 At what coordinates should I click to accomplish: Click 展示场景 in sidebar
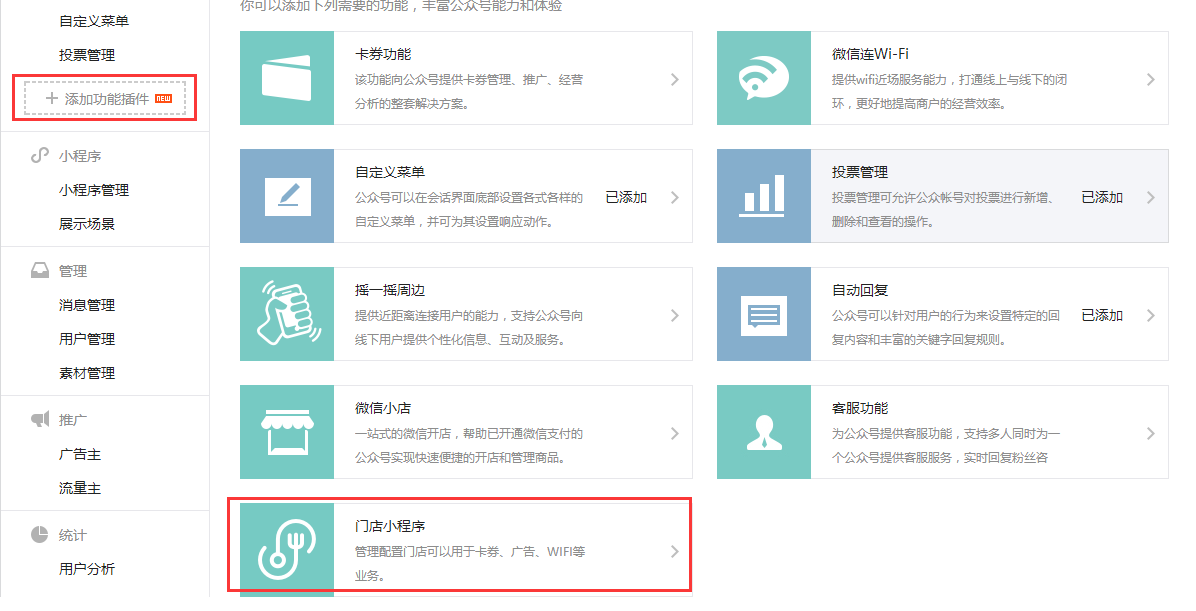(87, 224)
